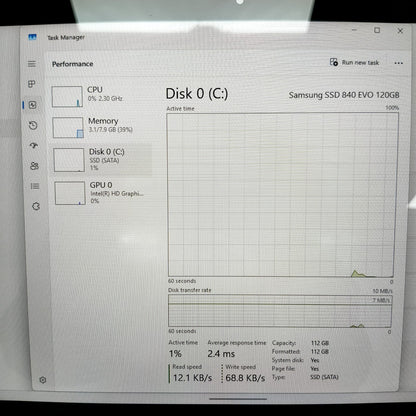Open the Services page icon
Image resolution: width=416 pixels, height=416 pixels.
point(36,206)
